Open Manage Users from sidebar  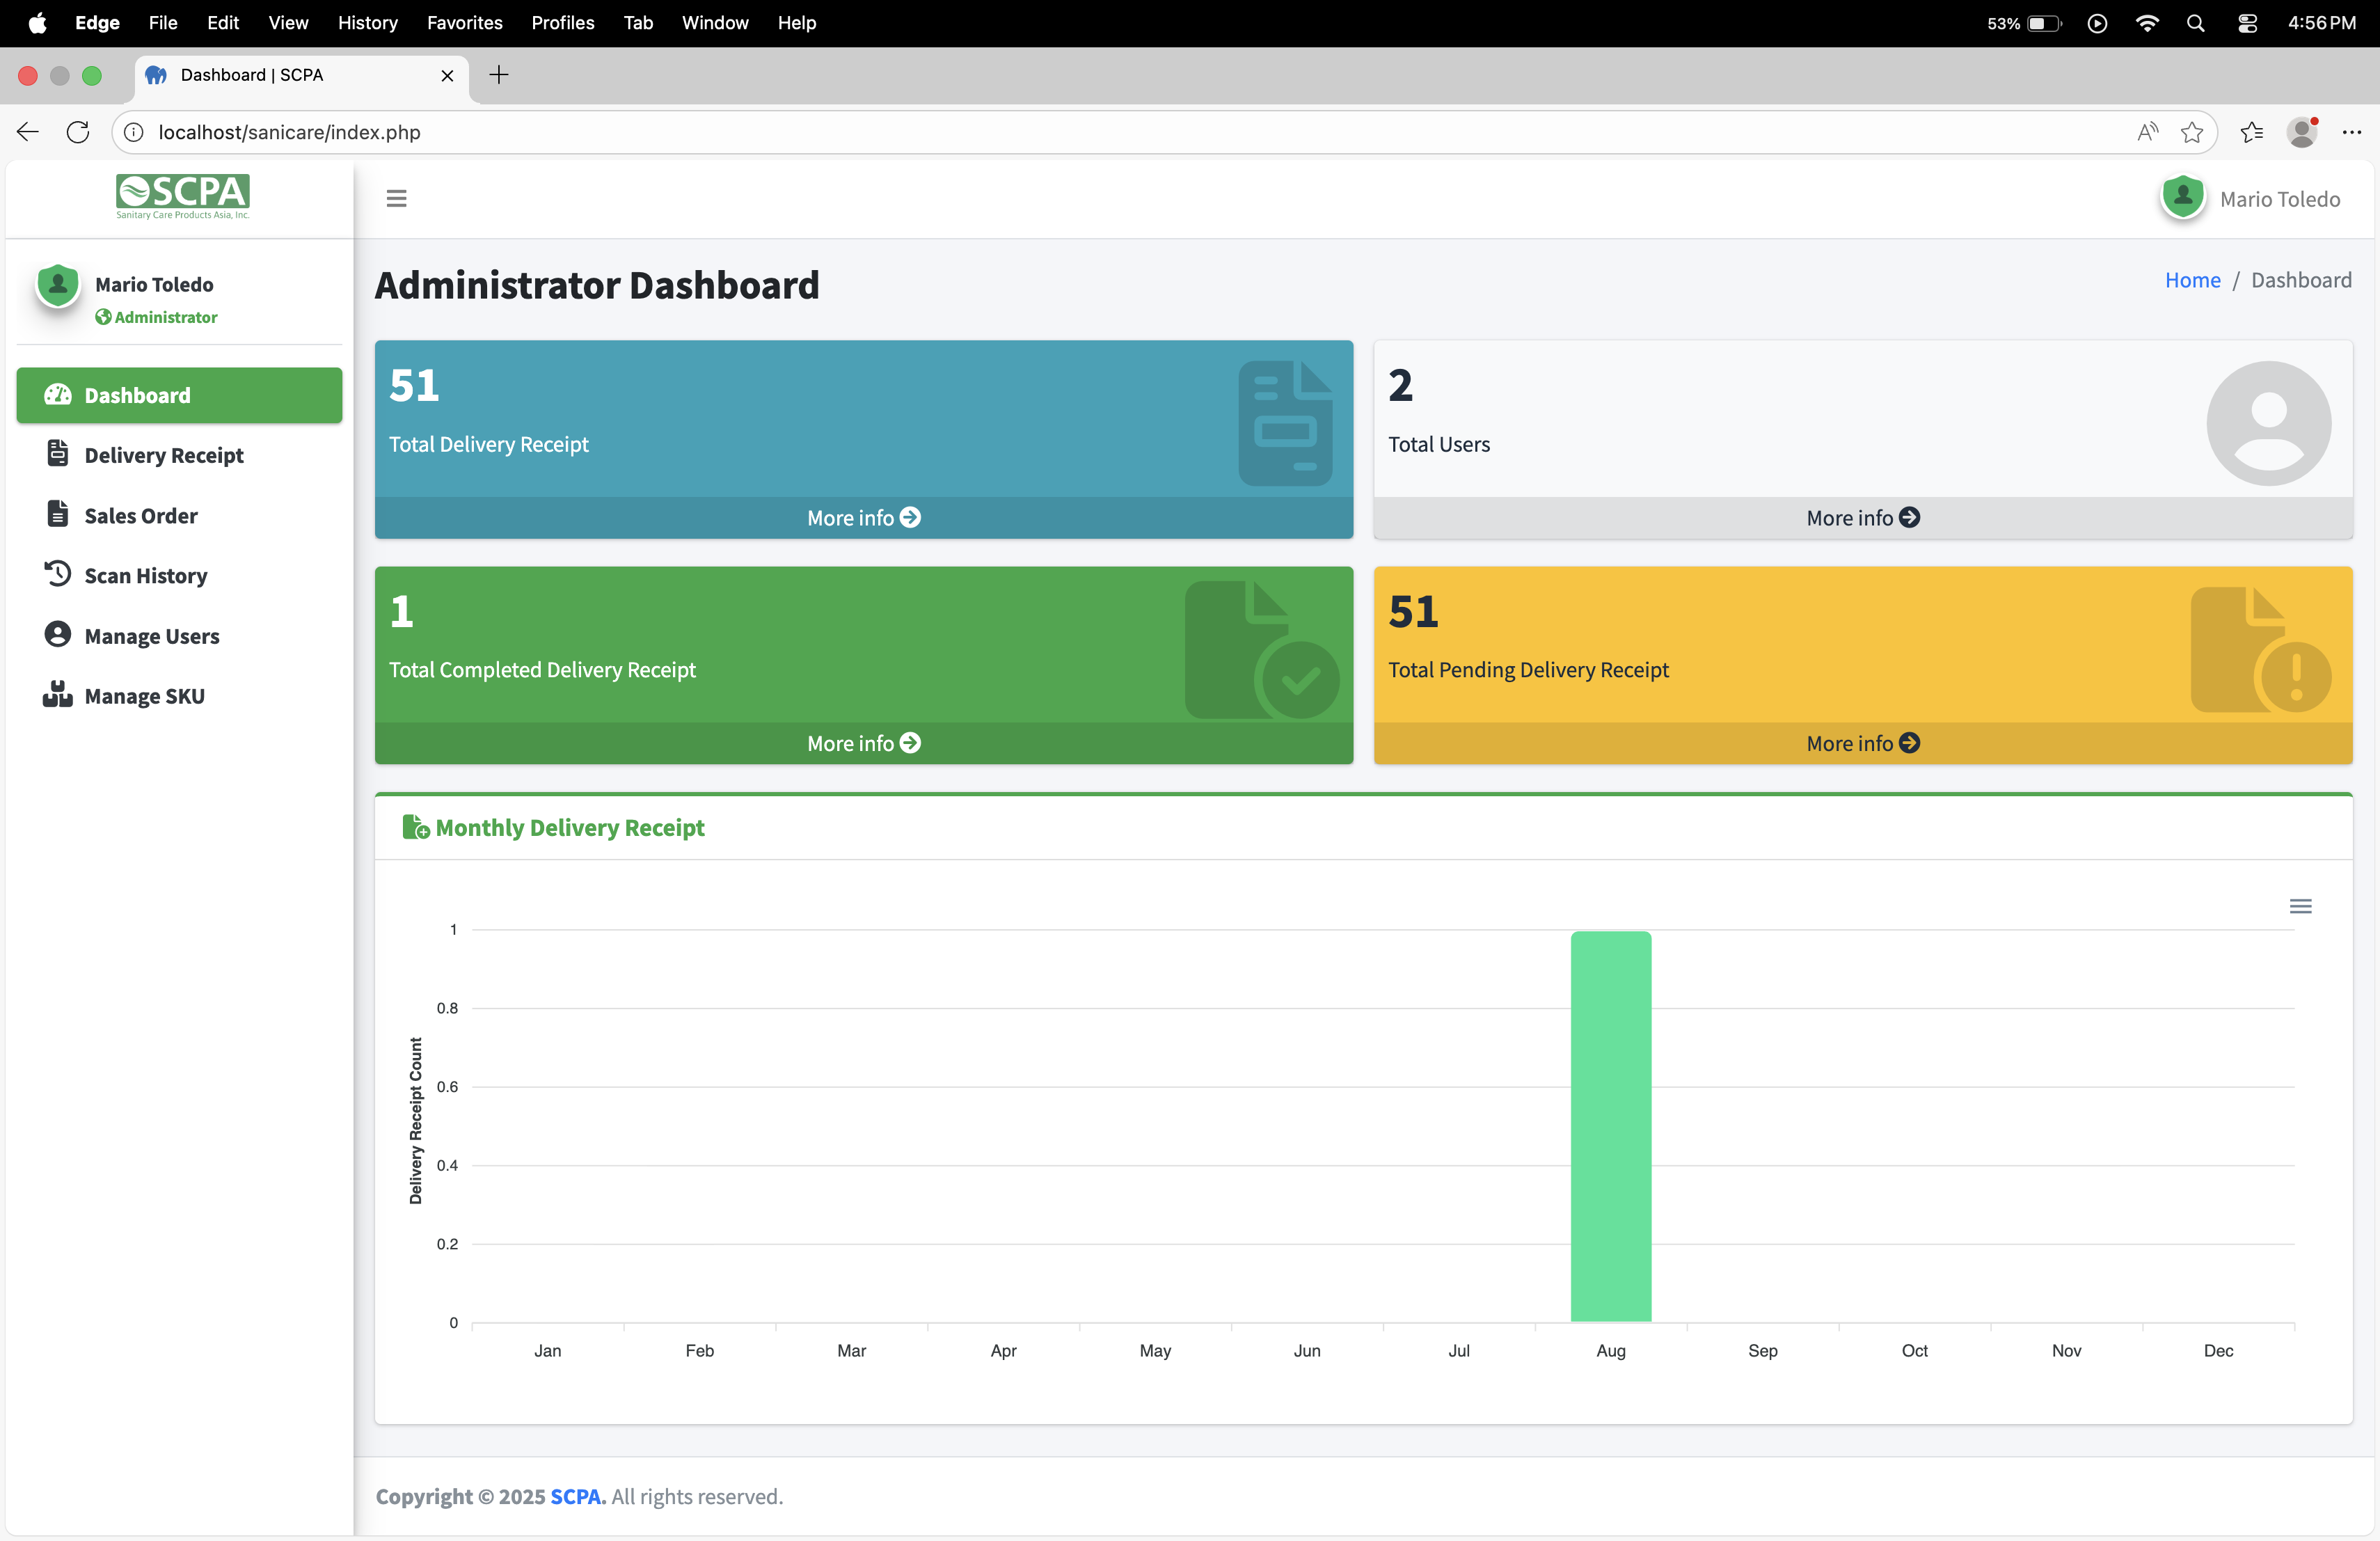coord(151,635)
